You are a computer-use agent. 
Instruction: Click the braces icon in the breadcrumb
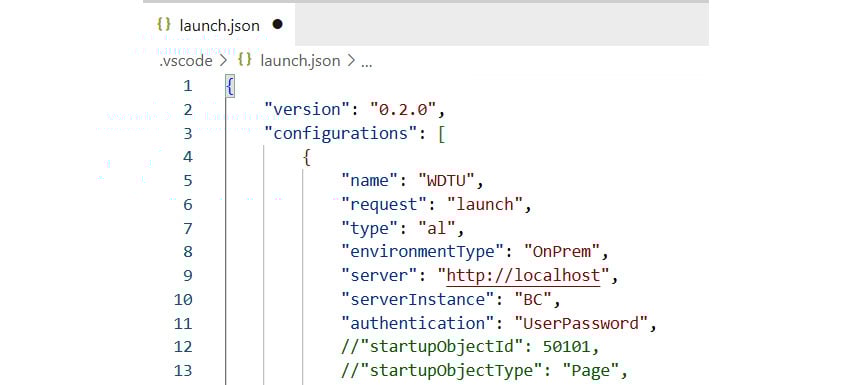245,60
